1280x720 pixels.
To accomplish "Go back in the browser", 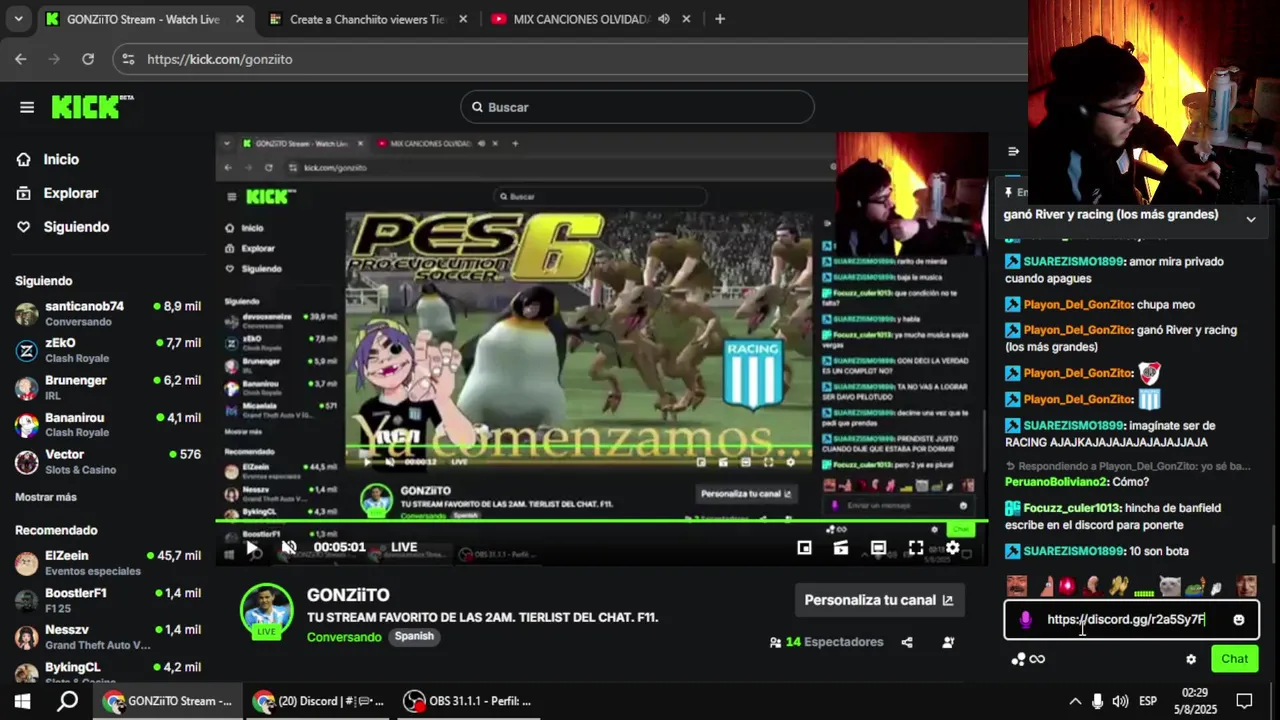I will coord(21,59).
